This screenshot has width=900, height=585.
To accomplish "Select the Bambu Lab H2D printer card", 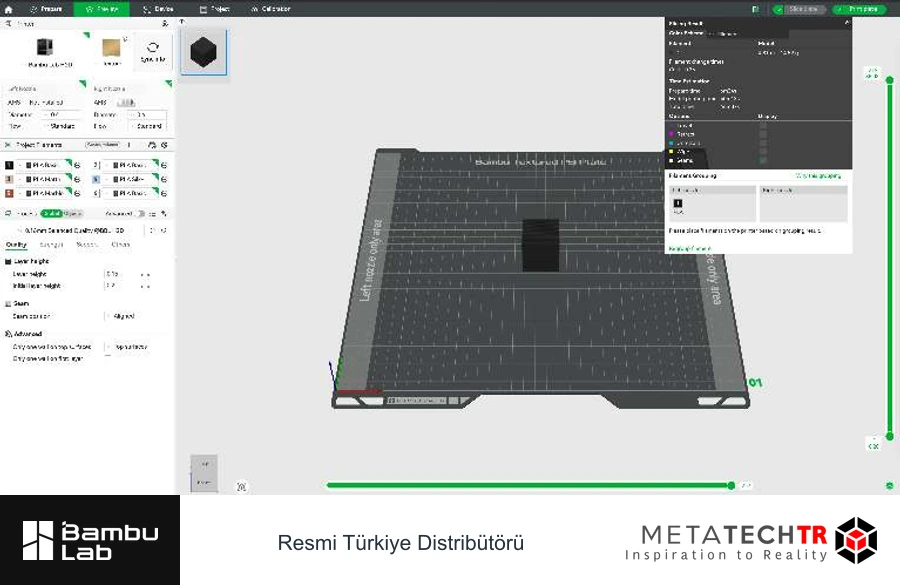I will tap(45, 52).
